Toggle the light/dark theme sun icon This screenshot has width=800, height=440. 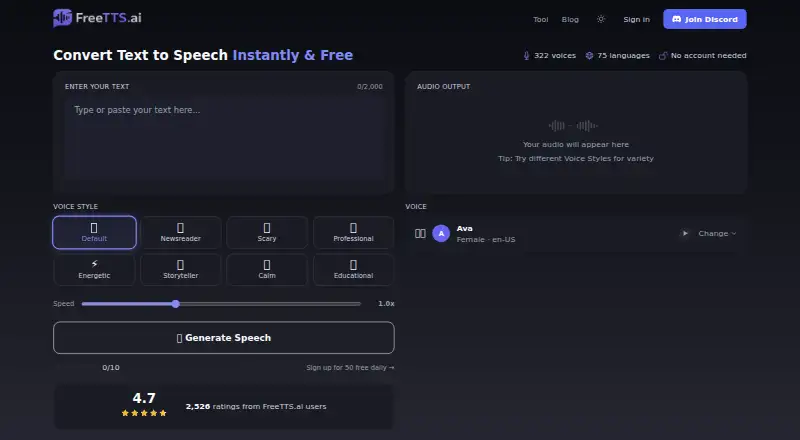coord(601,19)
